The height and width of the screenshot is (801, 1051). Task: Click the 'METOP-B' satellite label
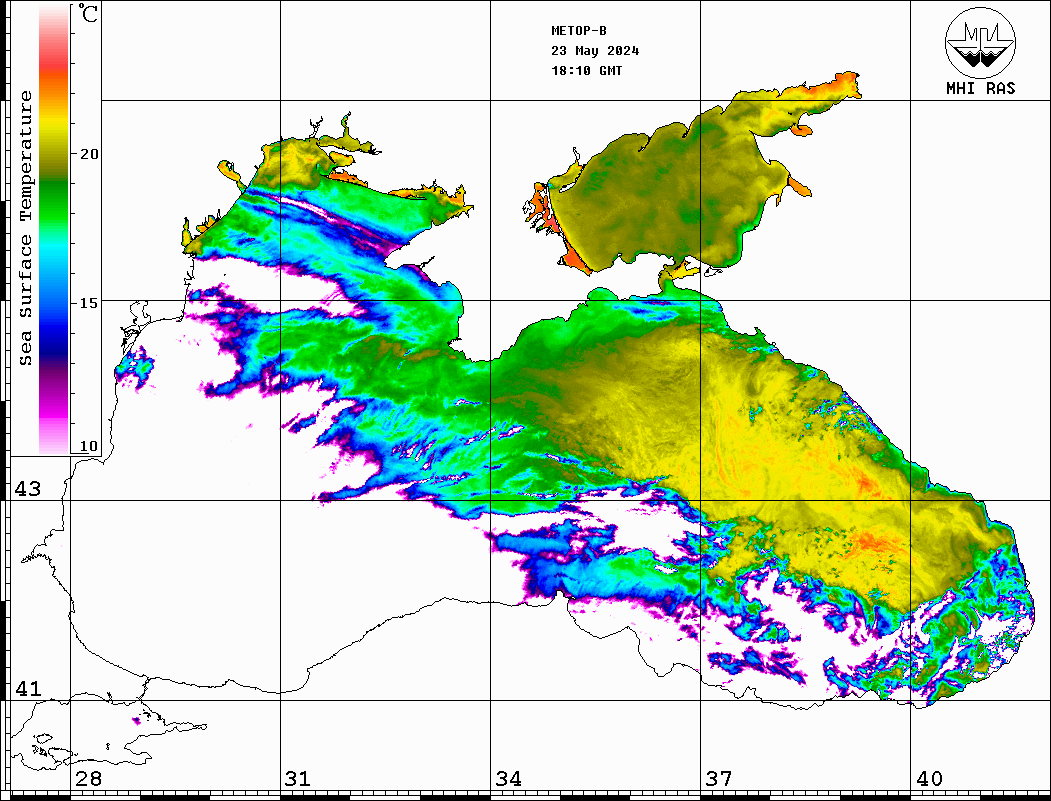579,31
